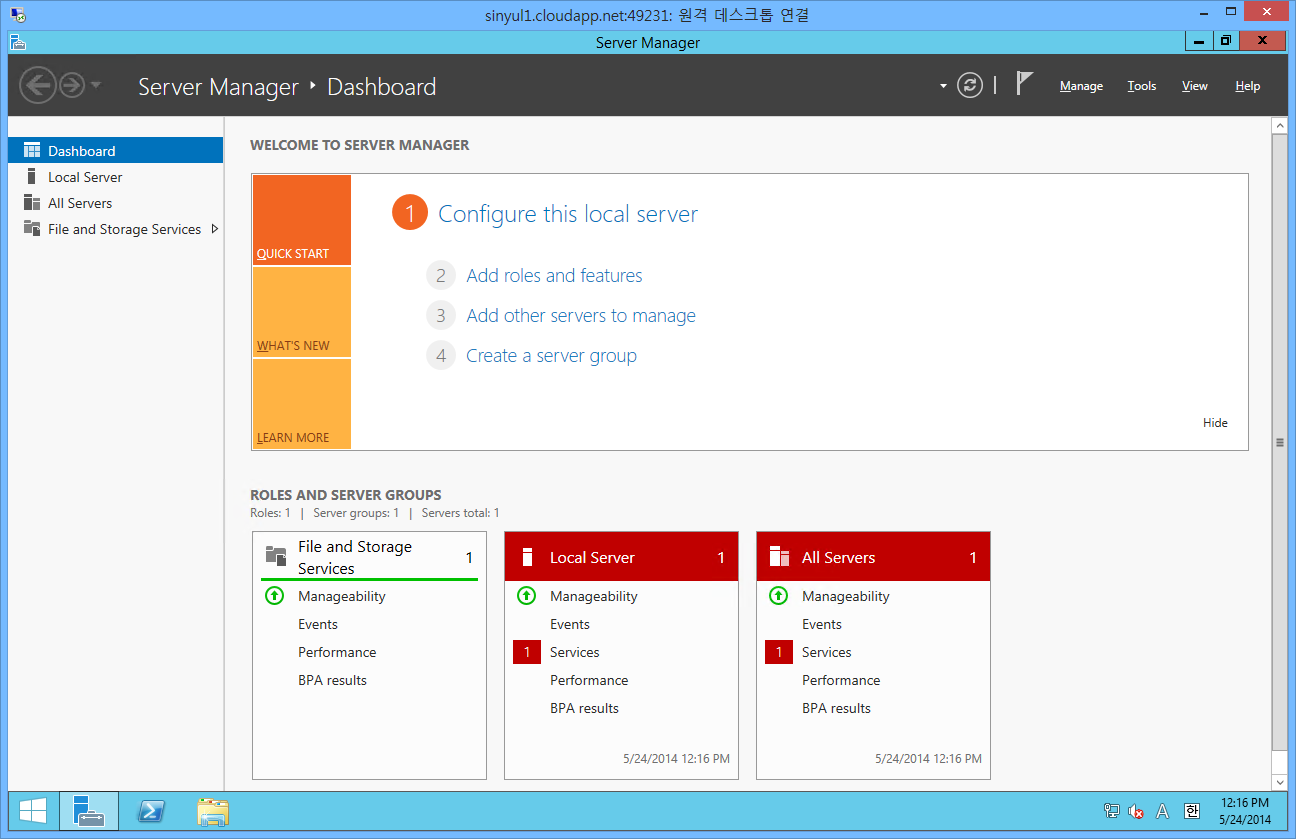Click Manageability status icon in File and Storage tile
The image size is (1296, 839).
pos(275,596)
